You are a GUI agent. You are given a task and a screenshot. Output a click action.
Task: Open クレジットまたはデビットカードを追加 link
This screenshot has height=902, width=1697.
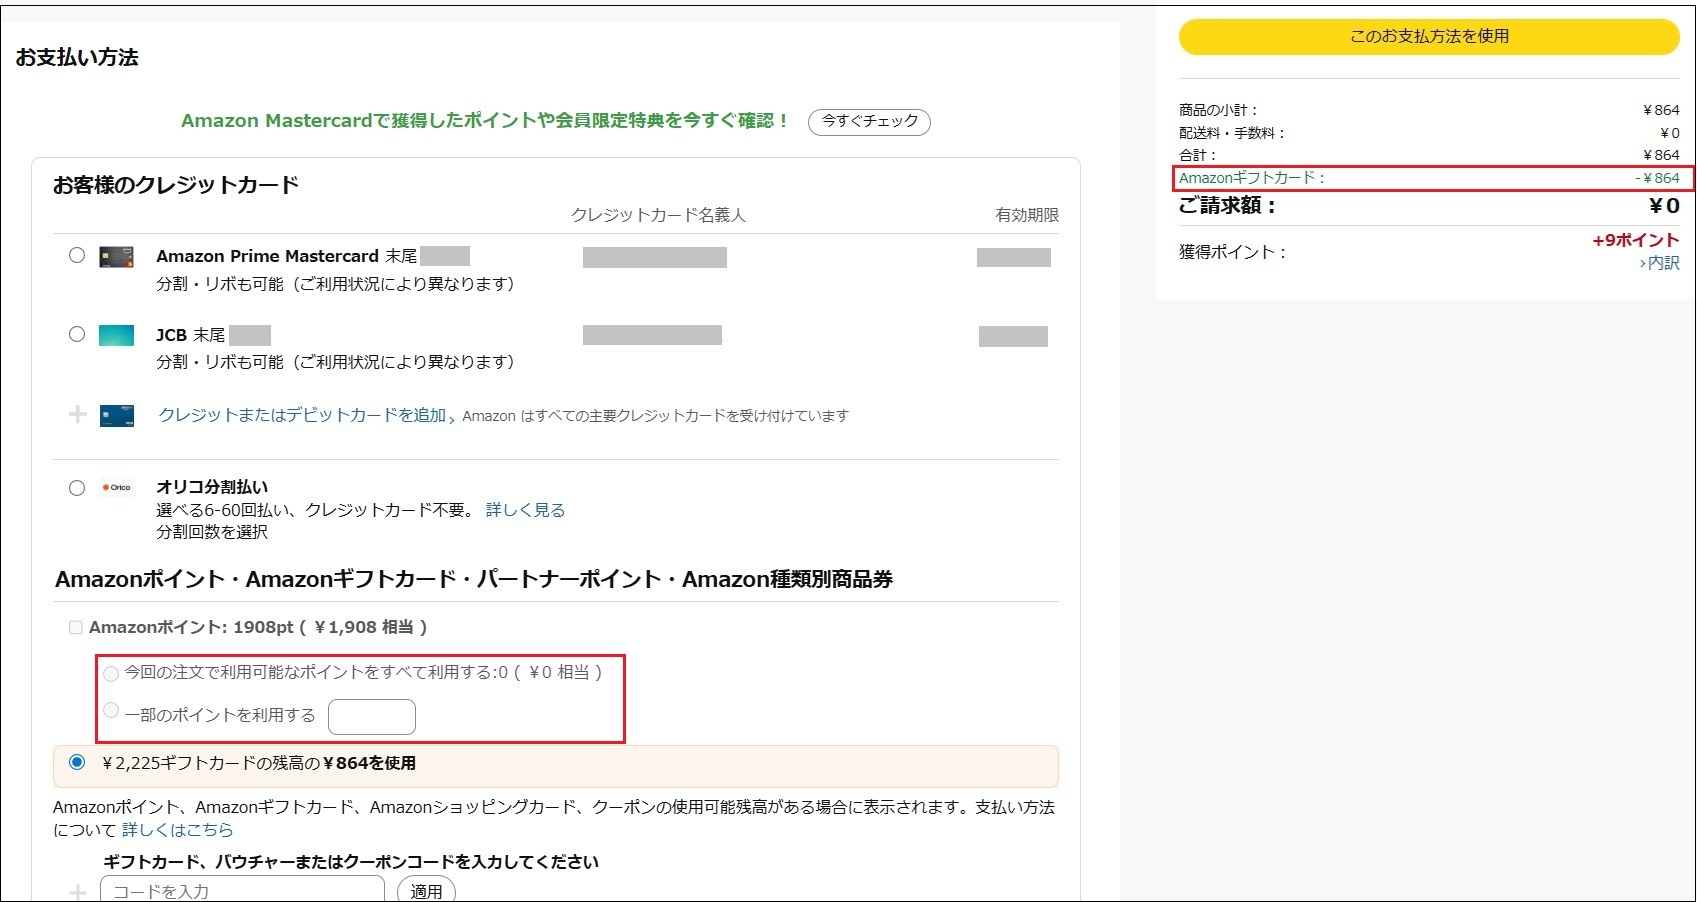click(302, 415)
